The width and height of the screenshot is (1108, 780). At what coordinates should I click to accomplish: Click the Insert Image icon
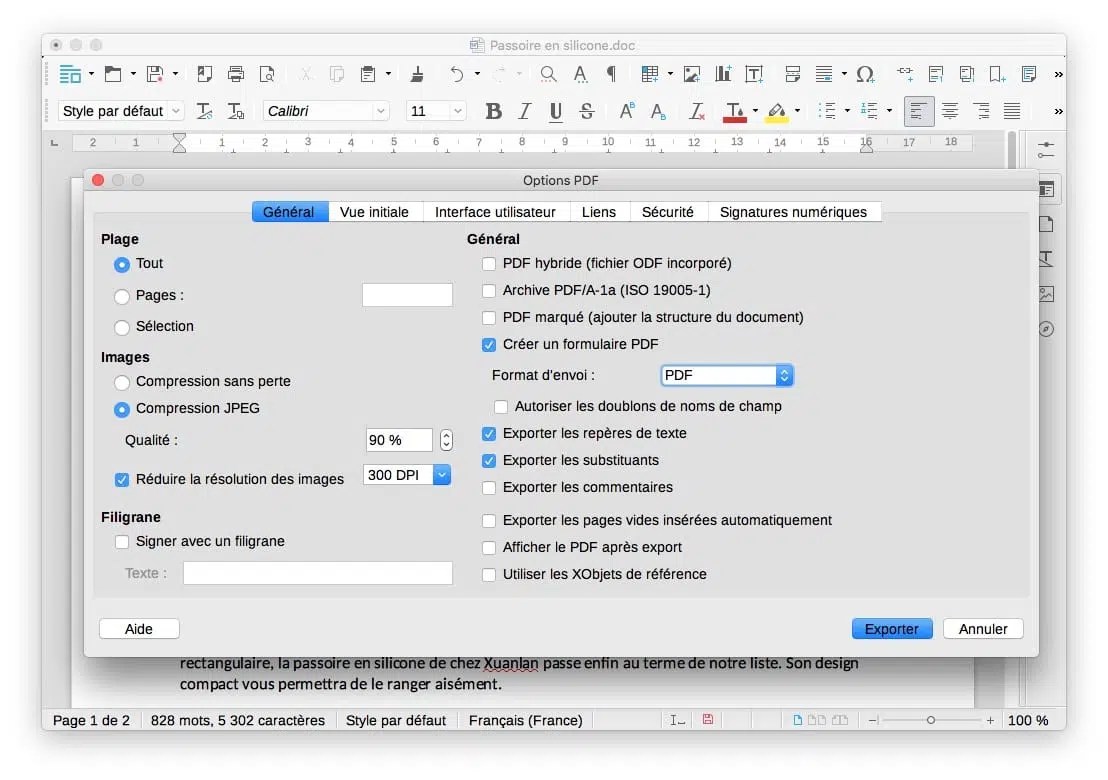(691, 73)
